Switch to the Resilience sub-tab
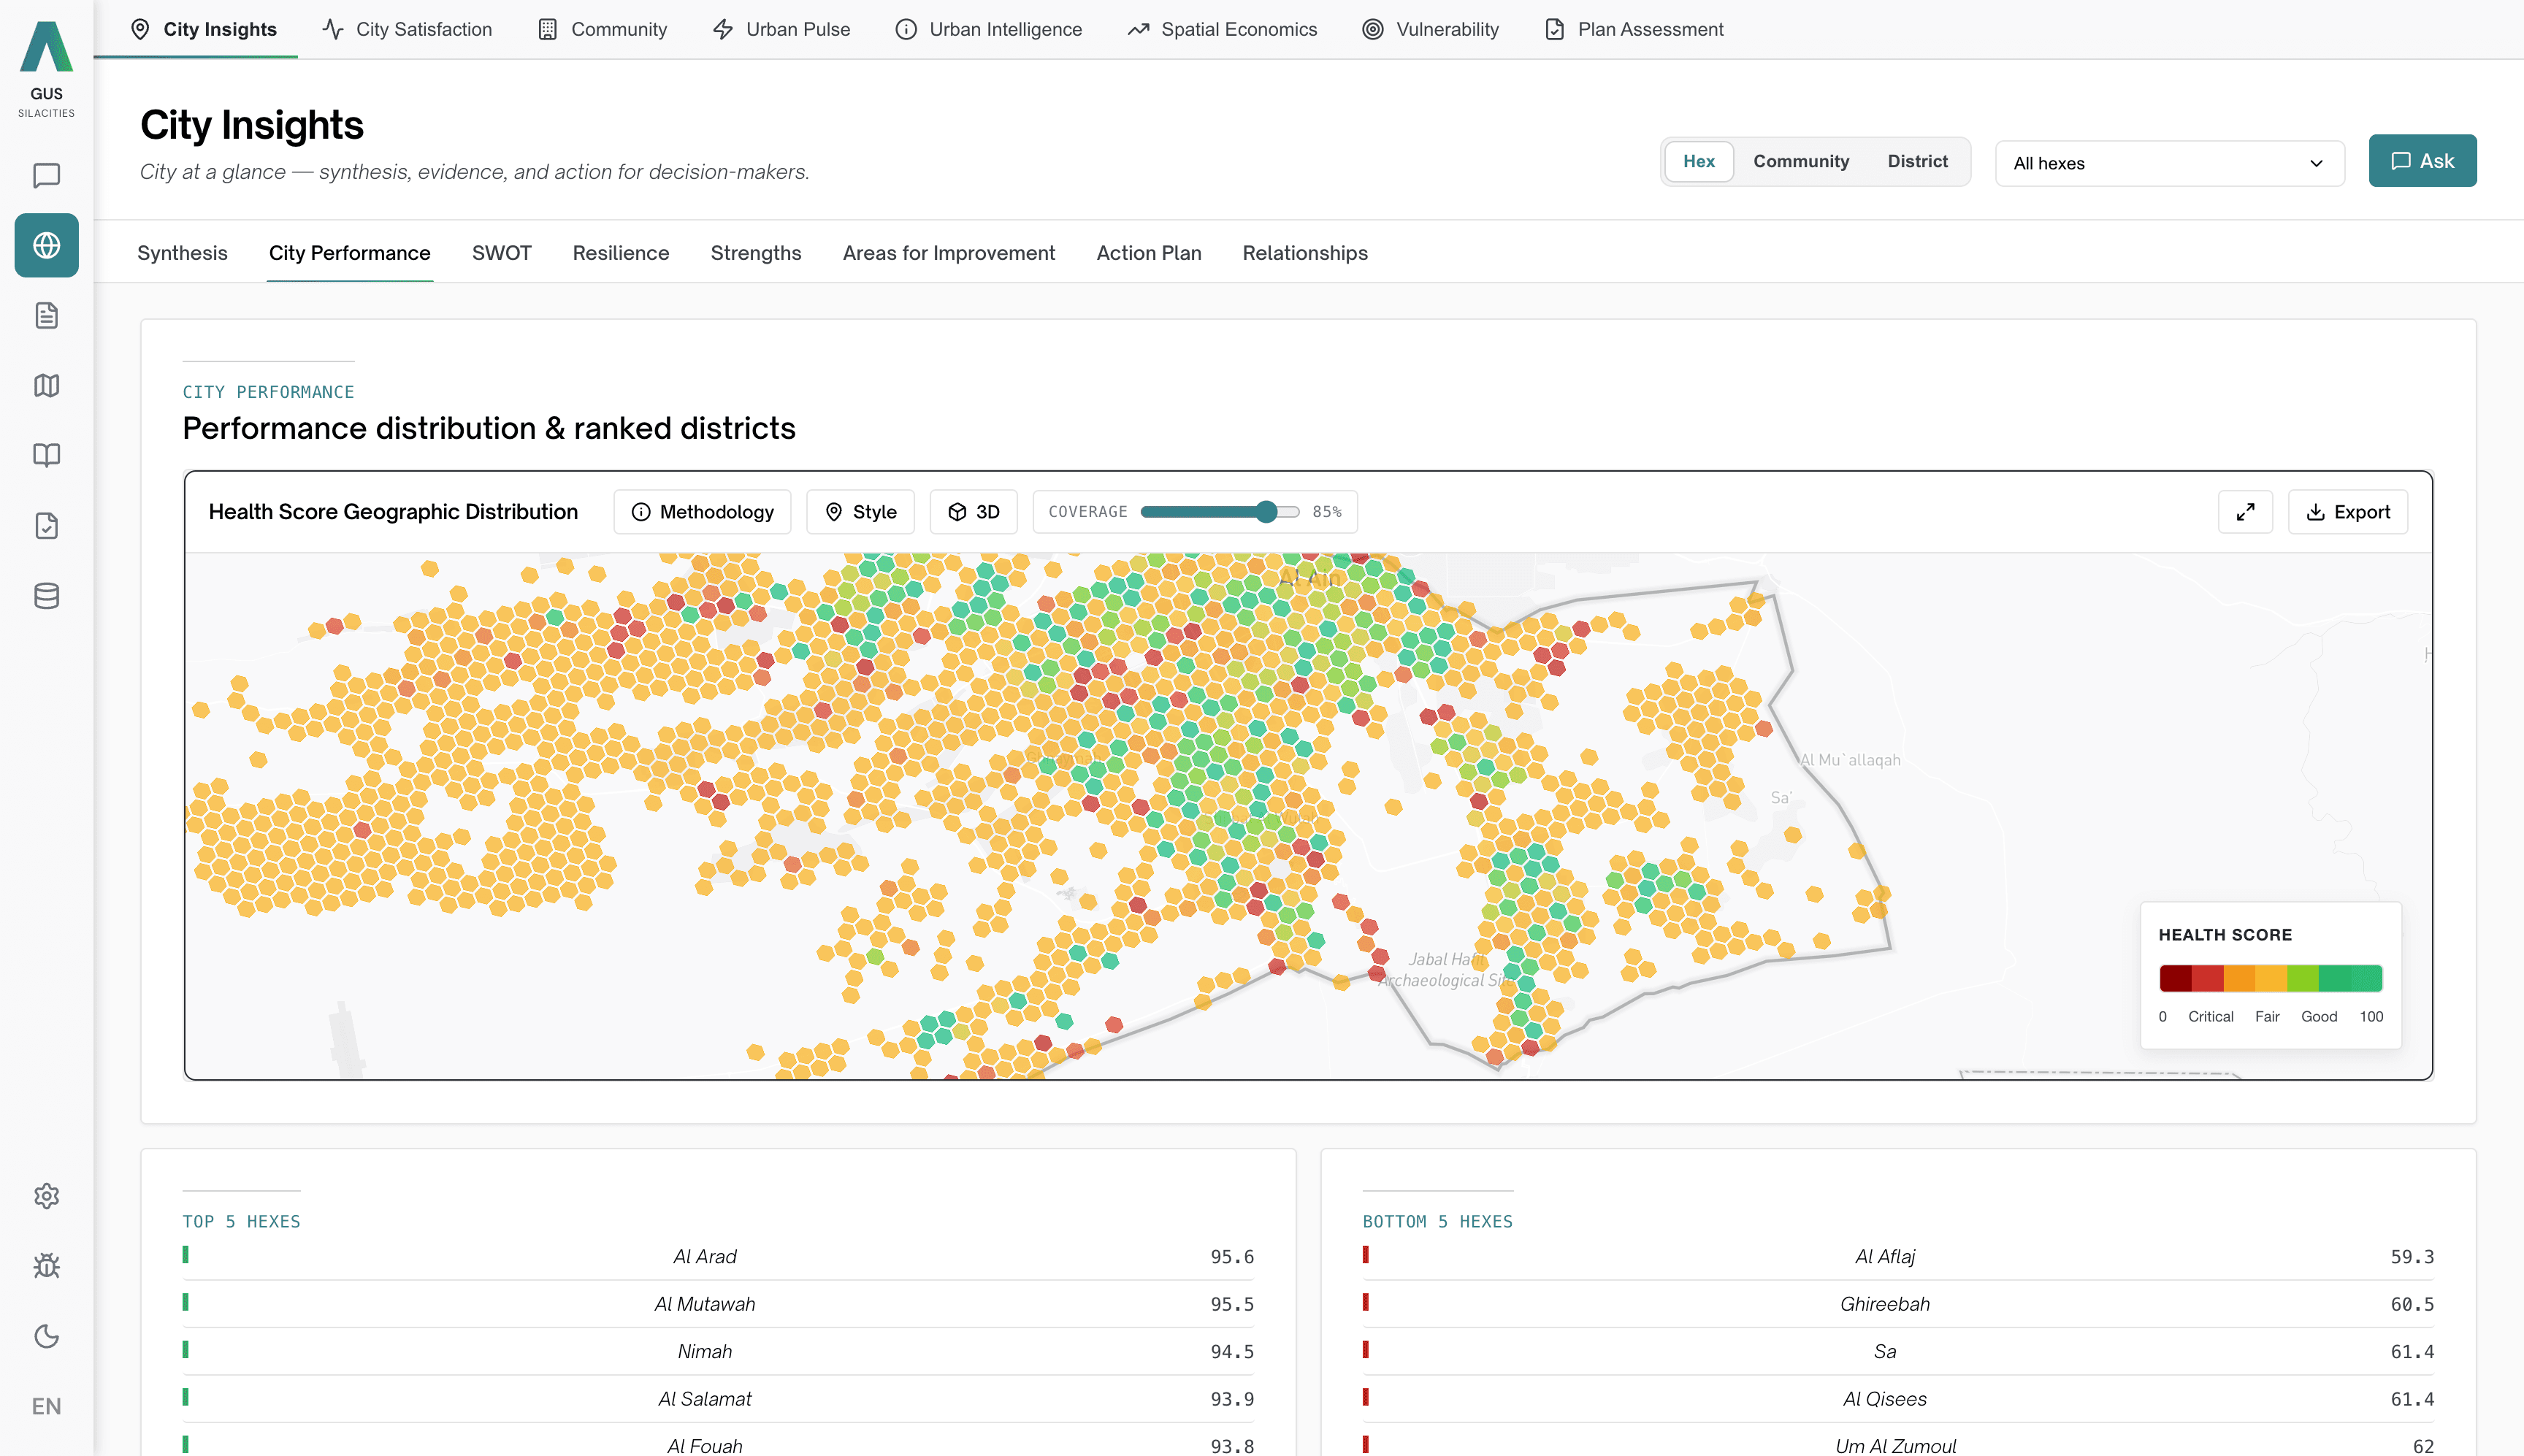This screenshot has height=1456, width=2524. point(621,253)
